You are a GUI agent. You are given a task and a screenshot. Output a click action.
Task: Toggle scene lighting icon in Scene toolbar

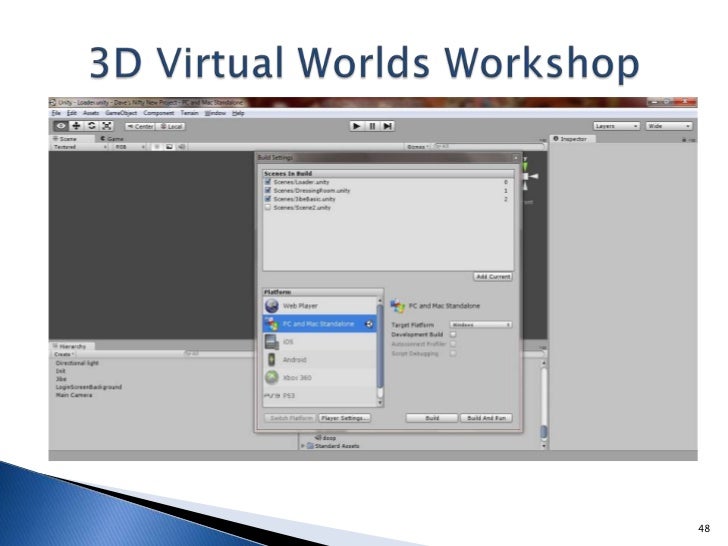coord(157,147)
